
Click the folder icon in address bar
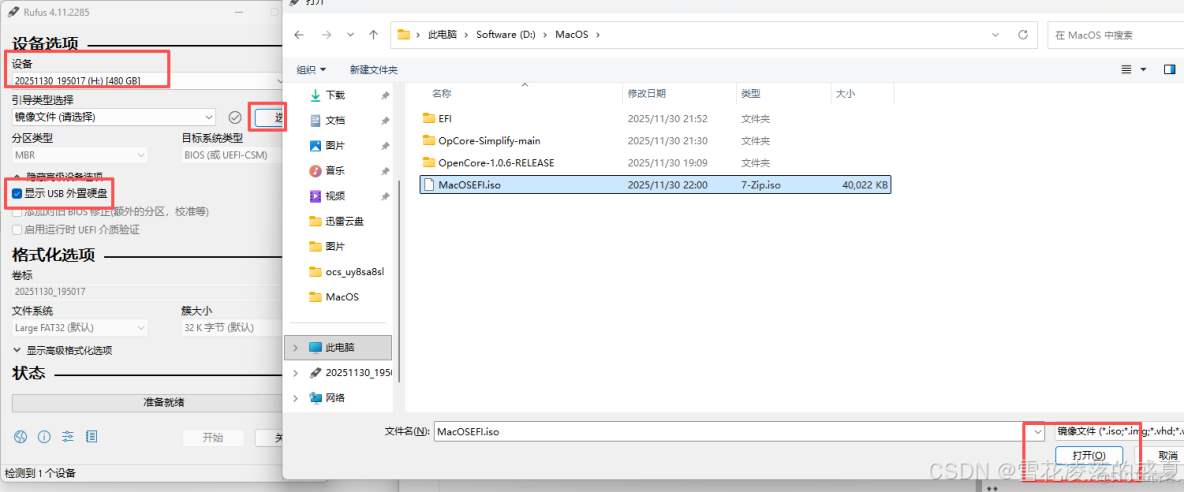(403, 35)
